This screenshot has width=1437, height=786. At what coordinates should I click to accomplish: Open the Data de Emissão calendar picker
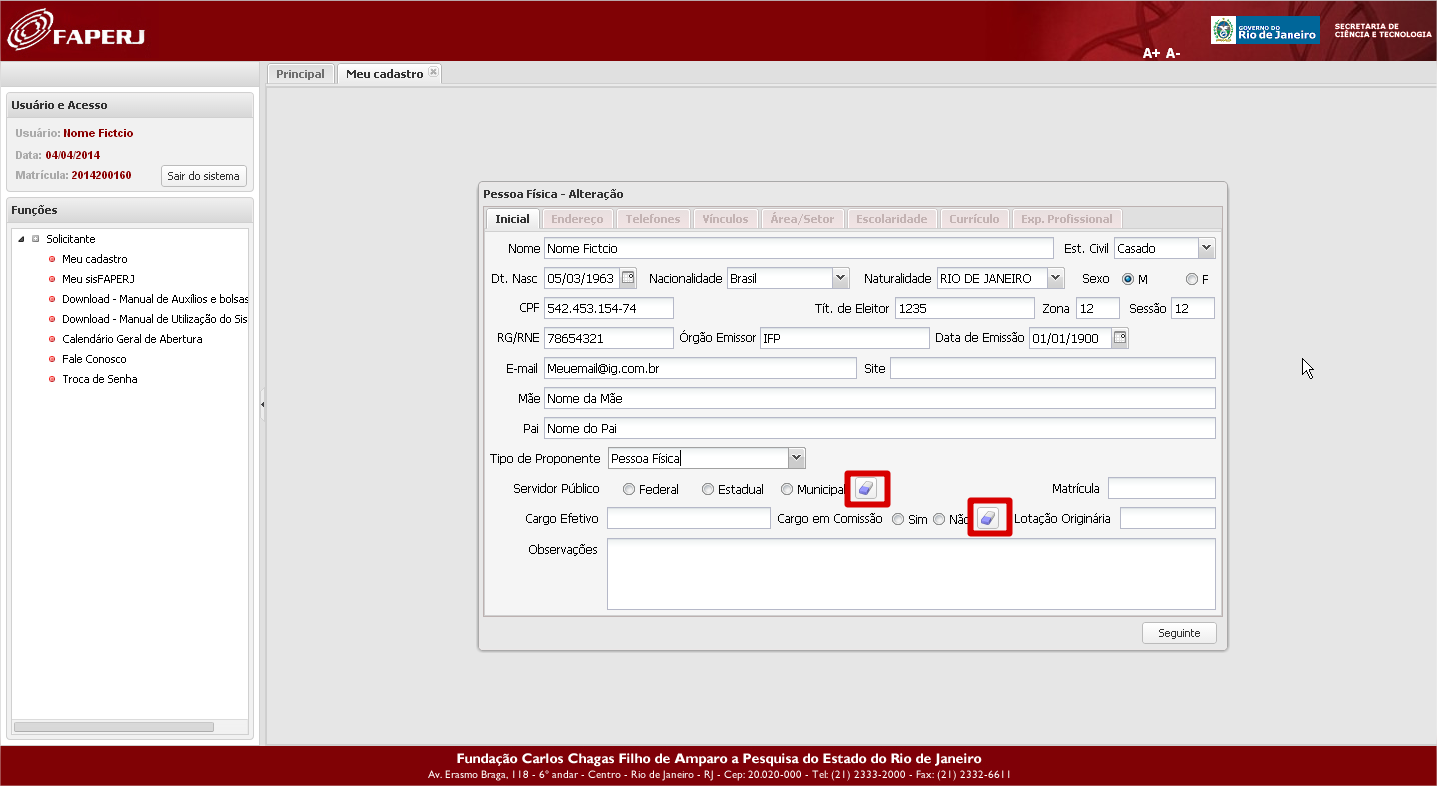tap(1120, 338)
